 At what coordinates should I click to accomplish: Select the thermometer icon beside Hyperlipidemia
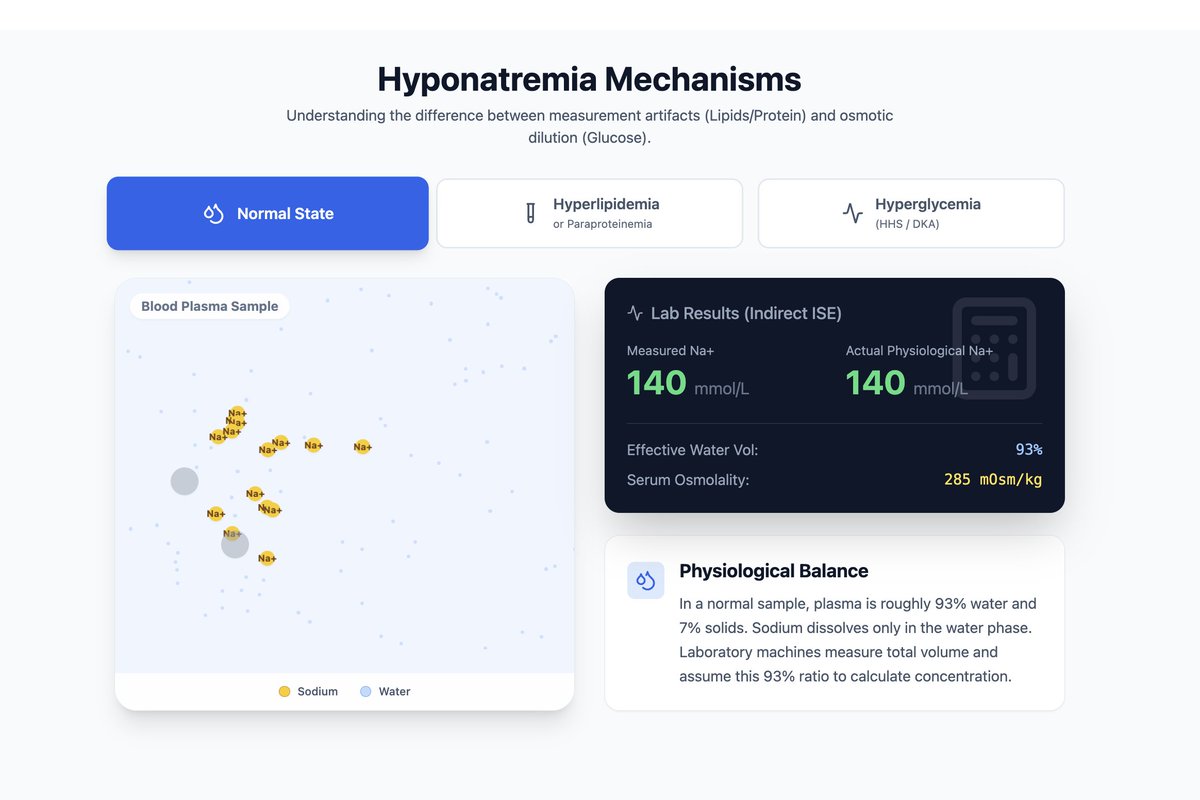pyautogui.click(x=530, y=212)
